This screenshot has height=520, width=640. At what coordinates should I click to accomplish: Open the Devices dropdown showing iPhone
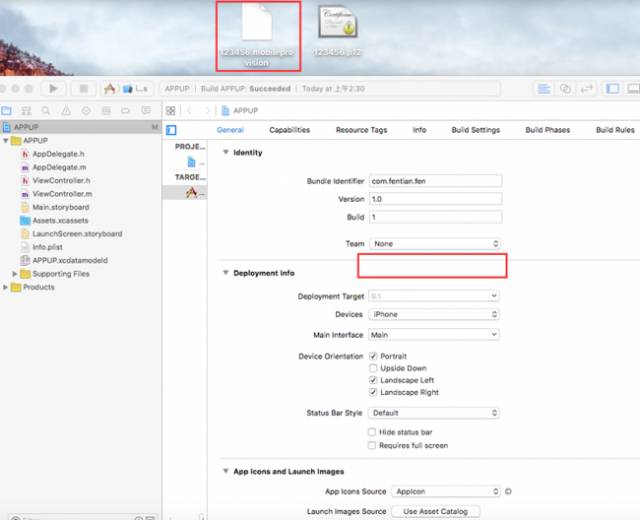[434, 314]
